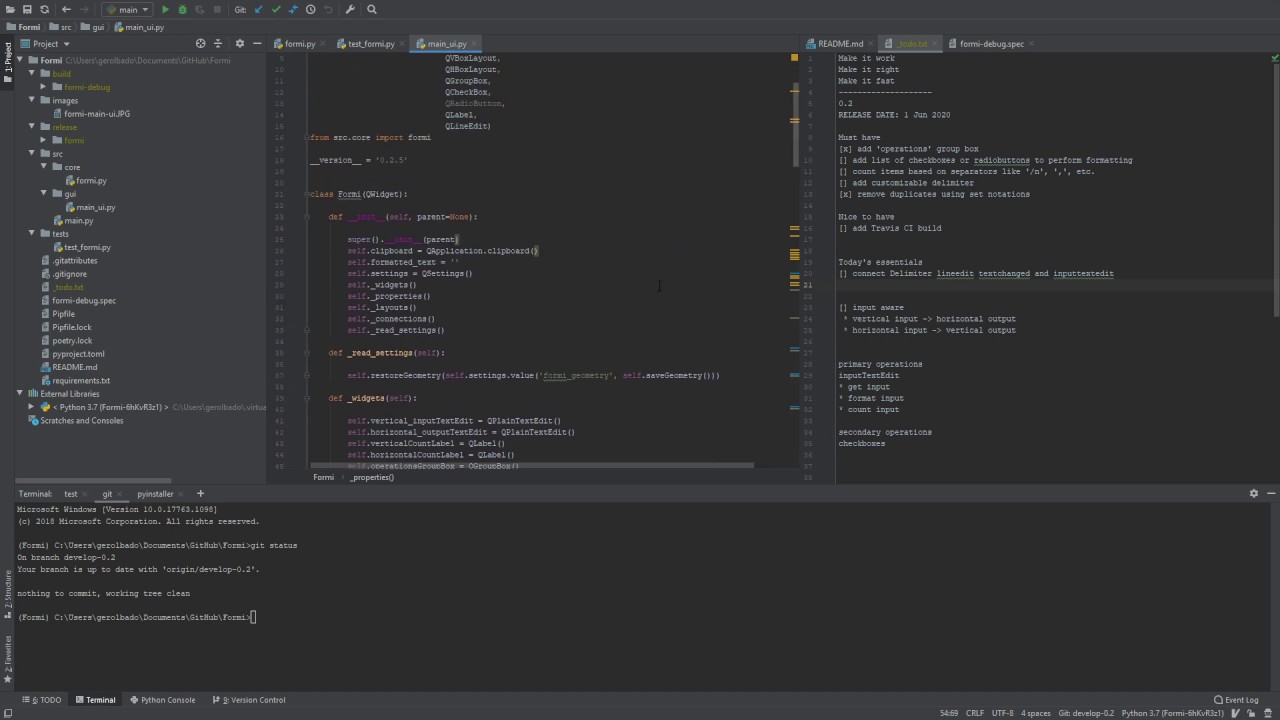Screen dimensions: 1280x720
Task: Open the Version Control tool window
Action: coord(249,700)
